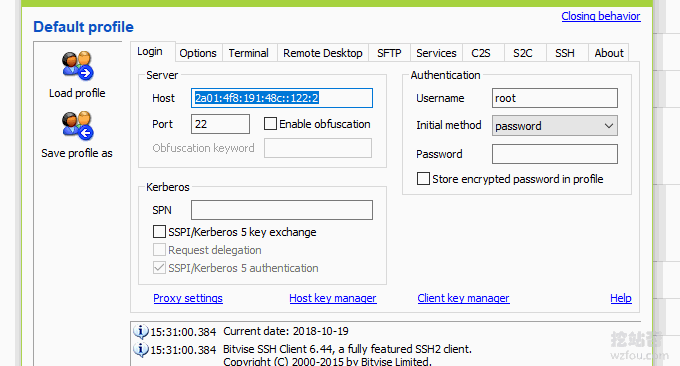
Task: Go to the Remote Desktop tab
Action: [323, 53]
